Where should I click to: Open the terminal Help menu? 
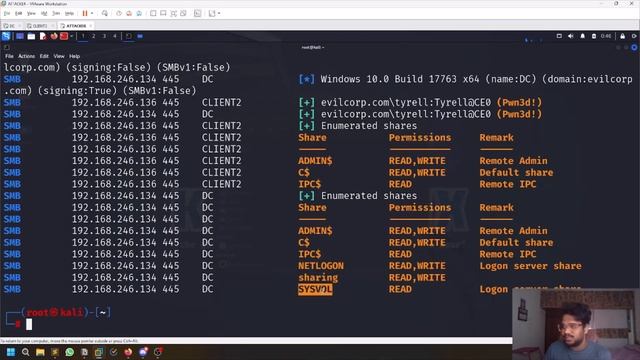click(74, 56)
